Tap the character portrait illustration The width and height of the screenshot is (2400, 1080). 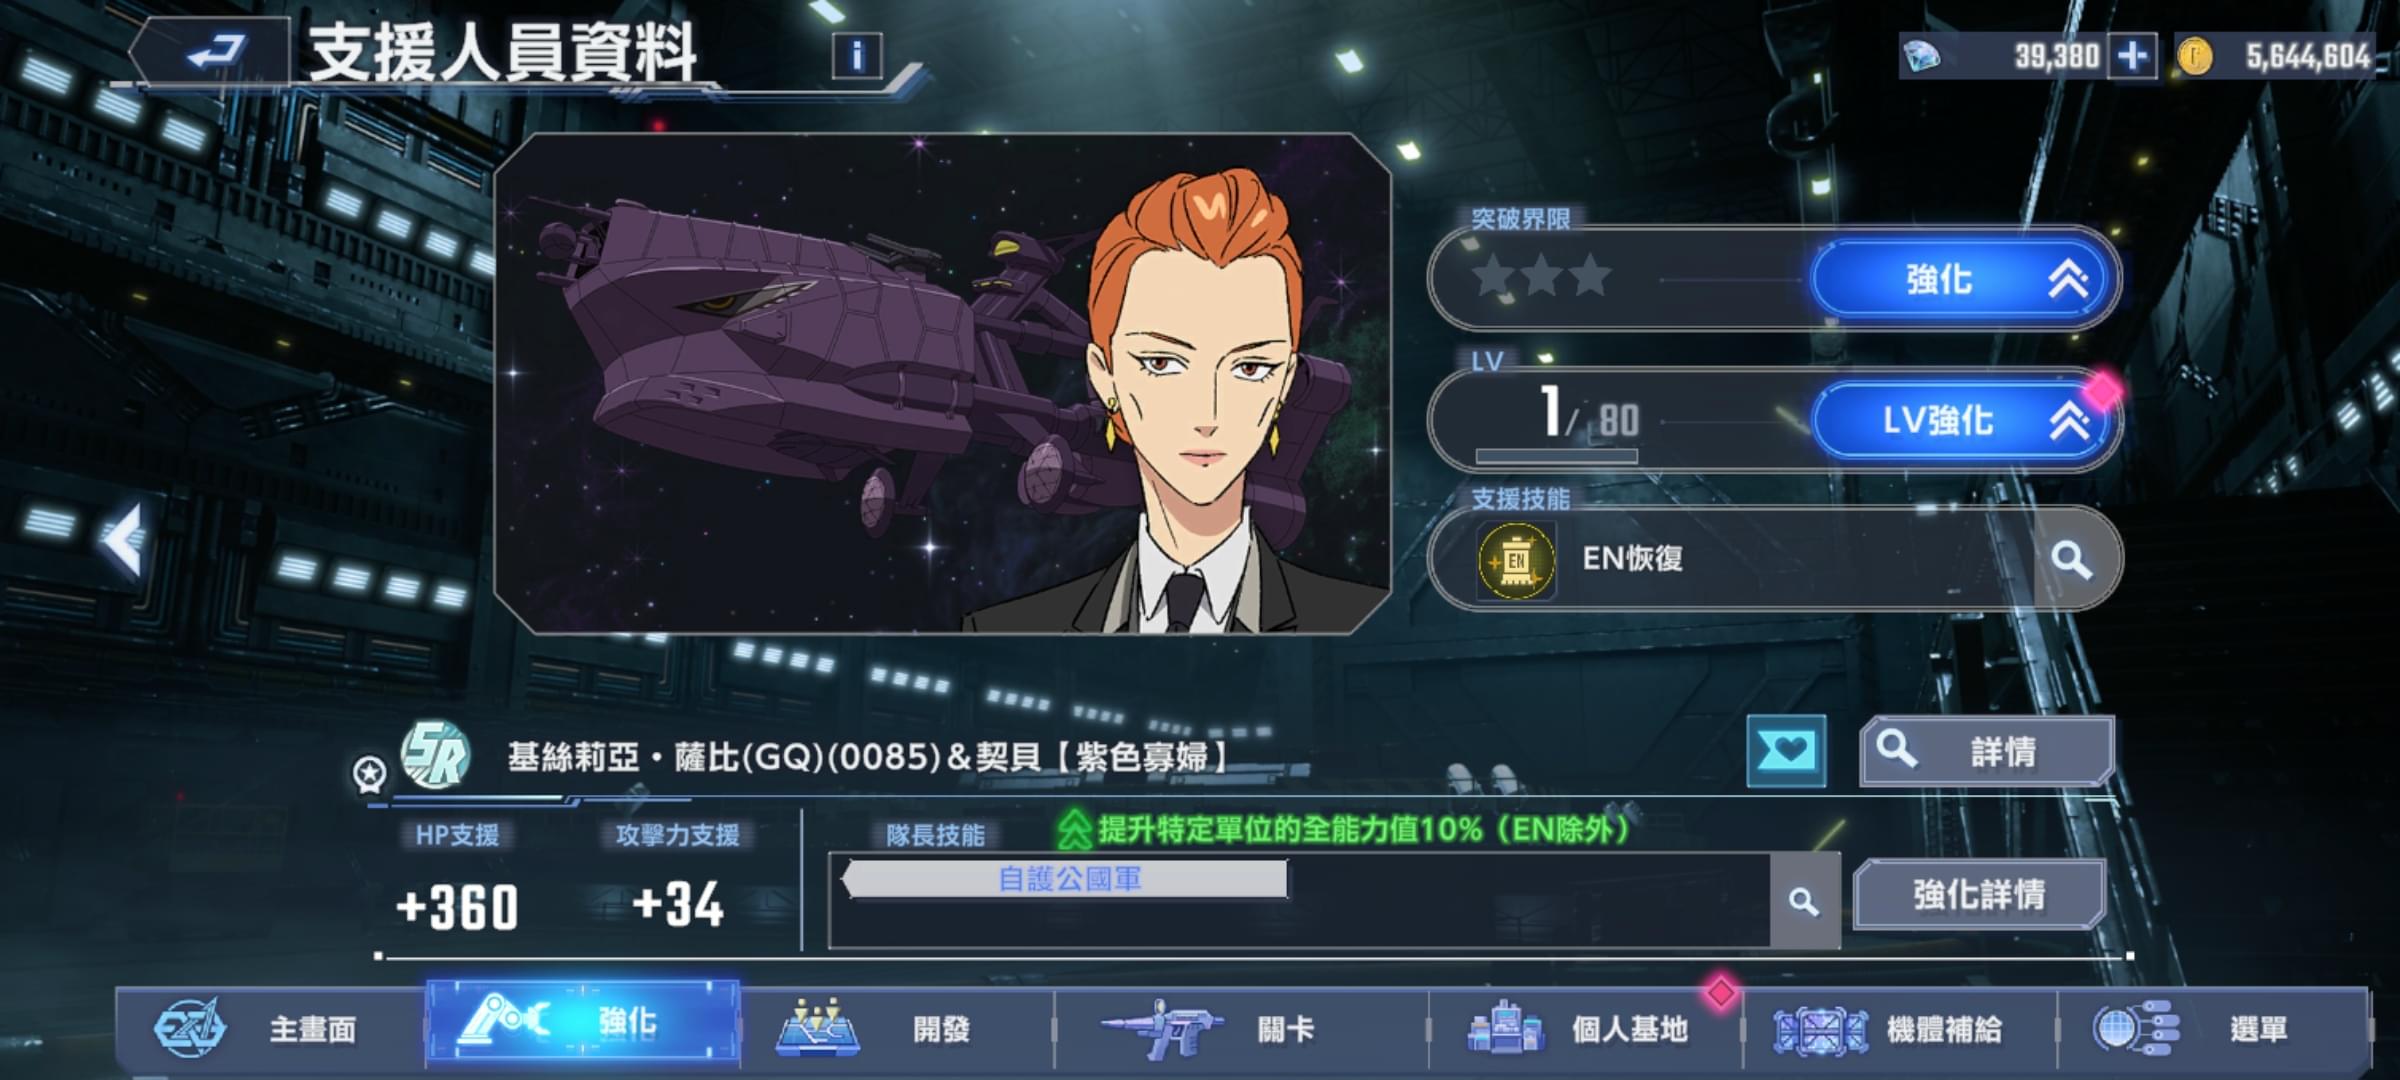(x=942, y=384)
